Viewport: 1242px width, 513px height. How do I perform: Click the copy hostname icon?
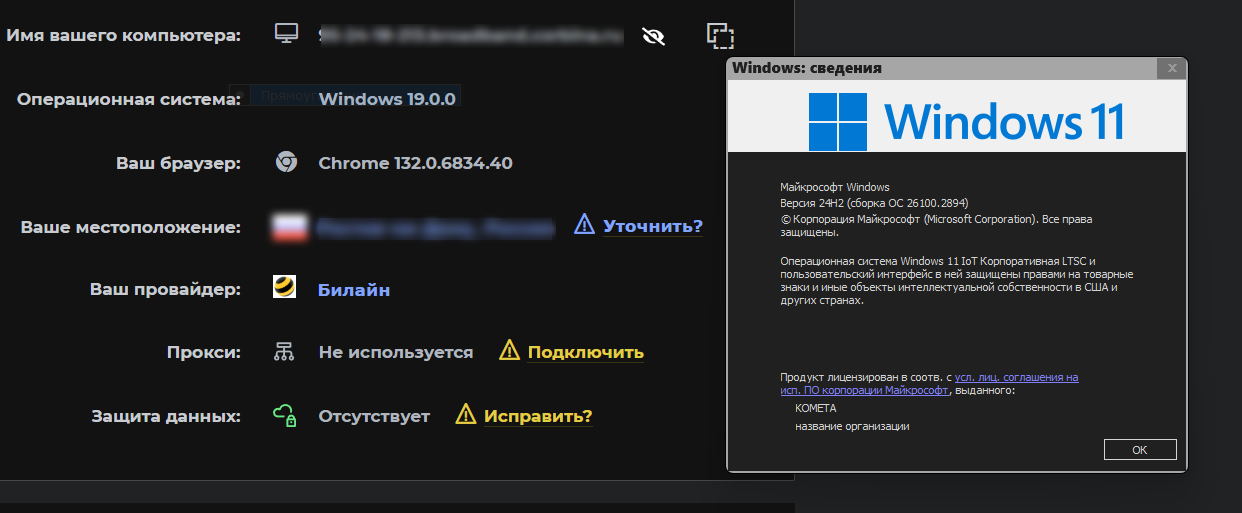pos(720,35)
